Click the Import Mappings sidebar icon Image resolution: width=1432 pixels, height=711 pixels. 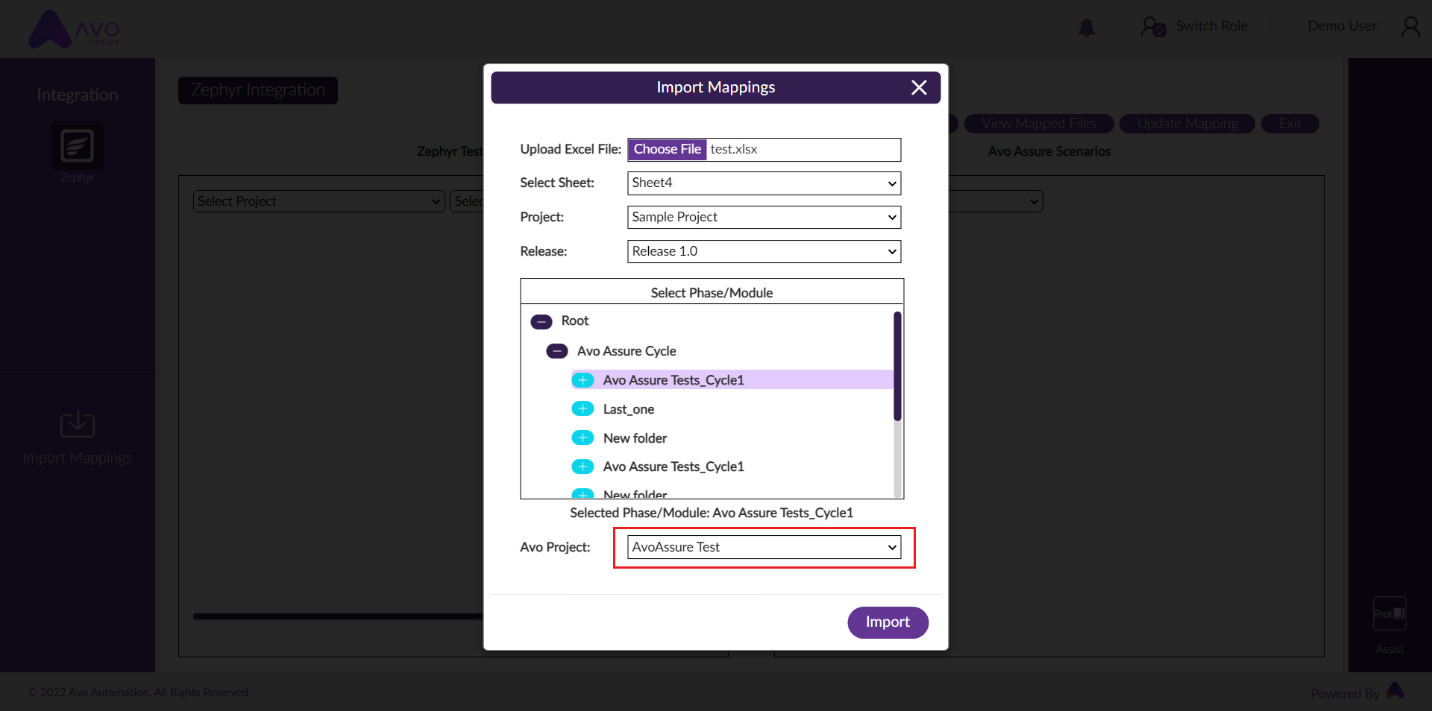(x=77, y=425)
